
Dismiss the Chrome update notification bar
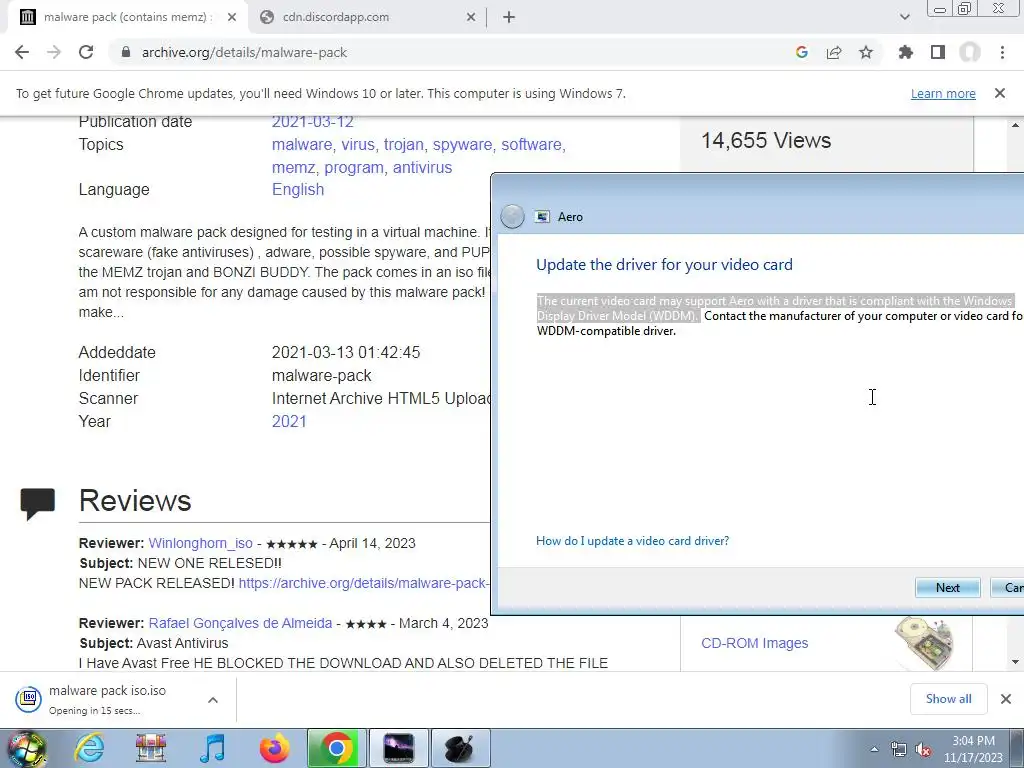pos(1000,93)
